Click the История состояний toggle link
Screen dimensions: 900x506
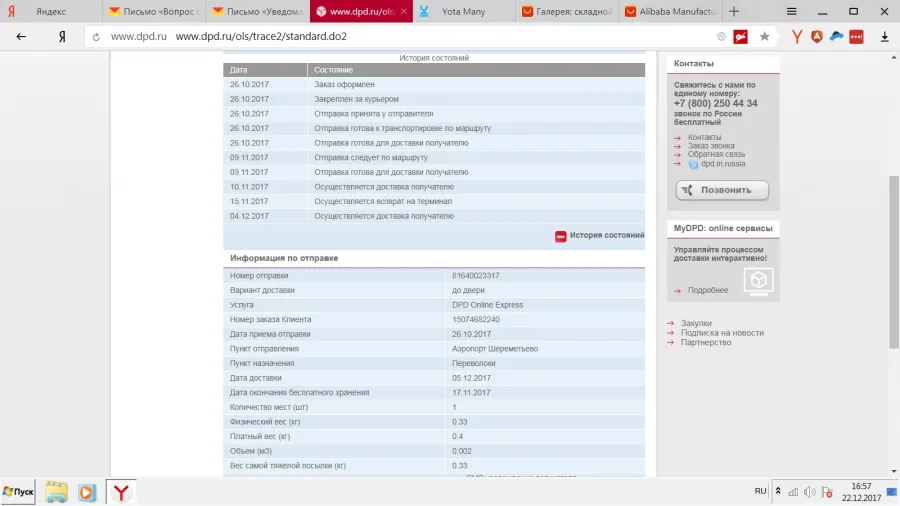607,235
